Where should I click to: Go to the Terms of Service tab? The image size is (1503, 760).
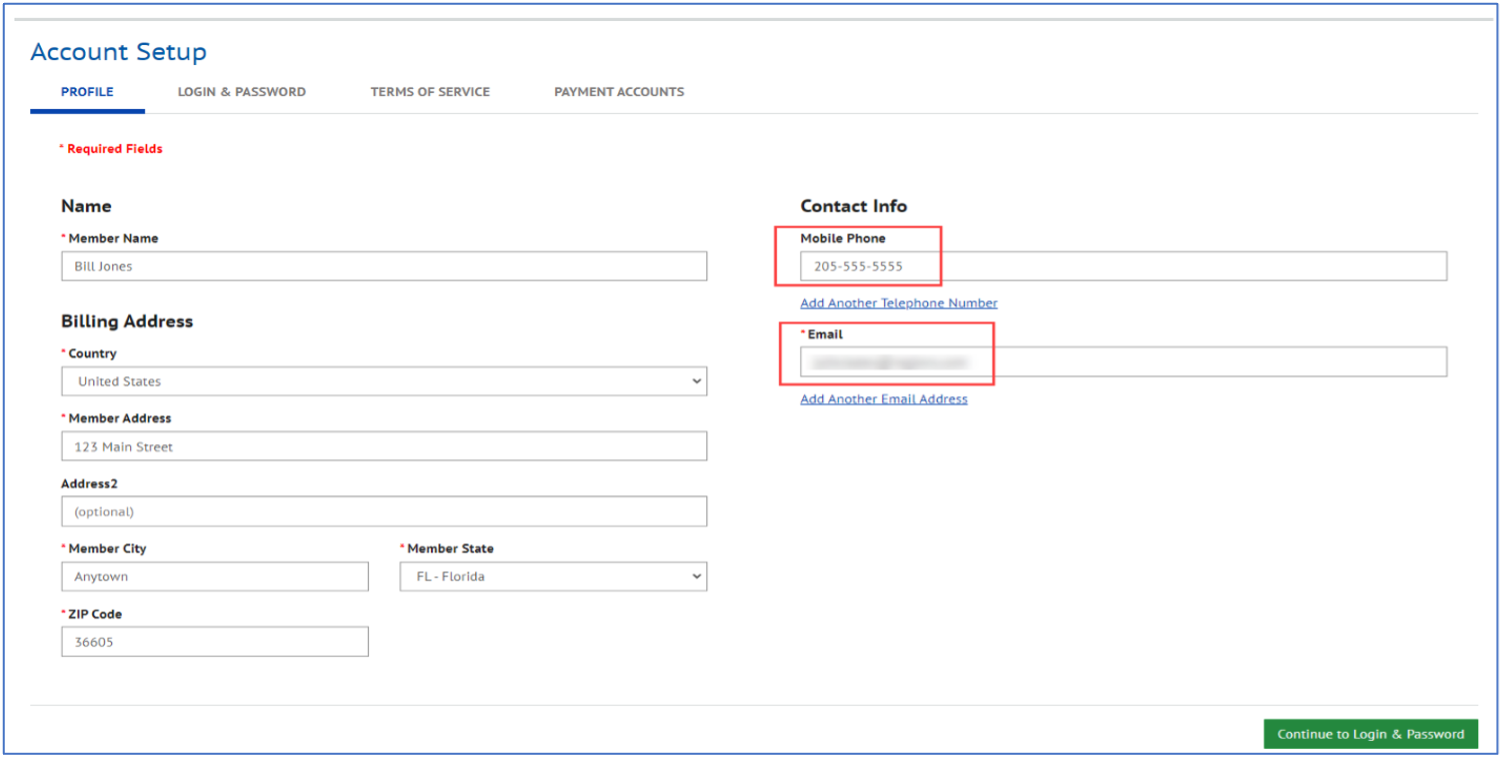click(x=430, y=92)
